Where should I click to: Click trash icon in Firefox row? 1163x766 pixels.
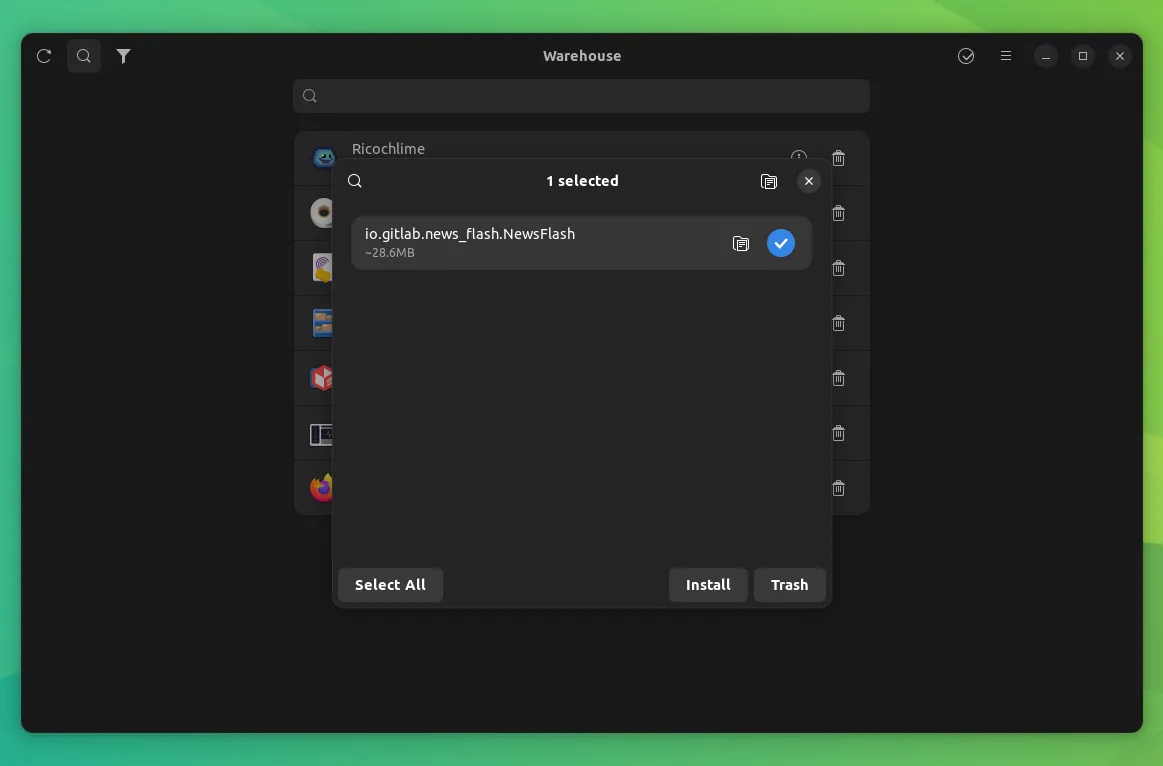tap(839, 488)
